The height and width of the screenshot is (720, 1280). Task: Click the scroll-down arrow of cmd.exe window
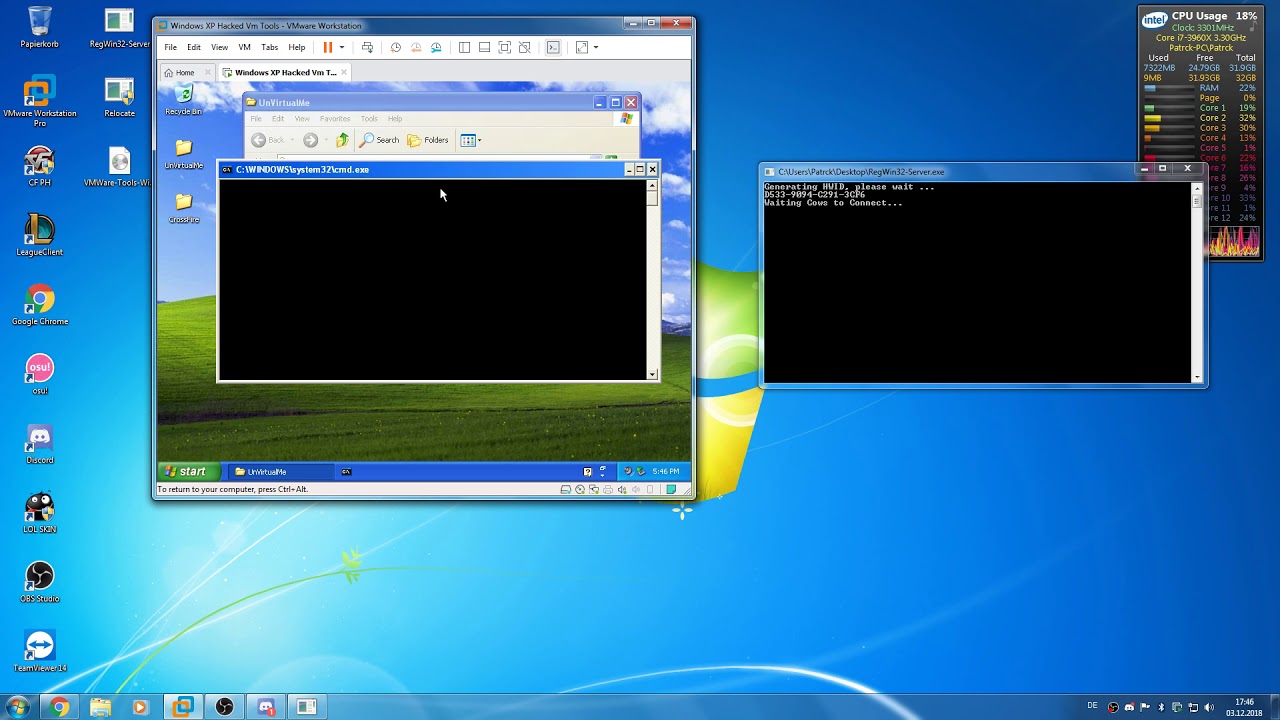click(652, 375)
